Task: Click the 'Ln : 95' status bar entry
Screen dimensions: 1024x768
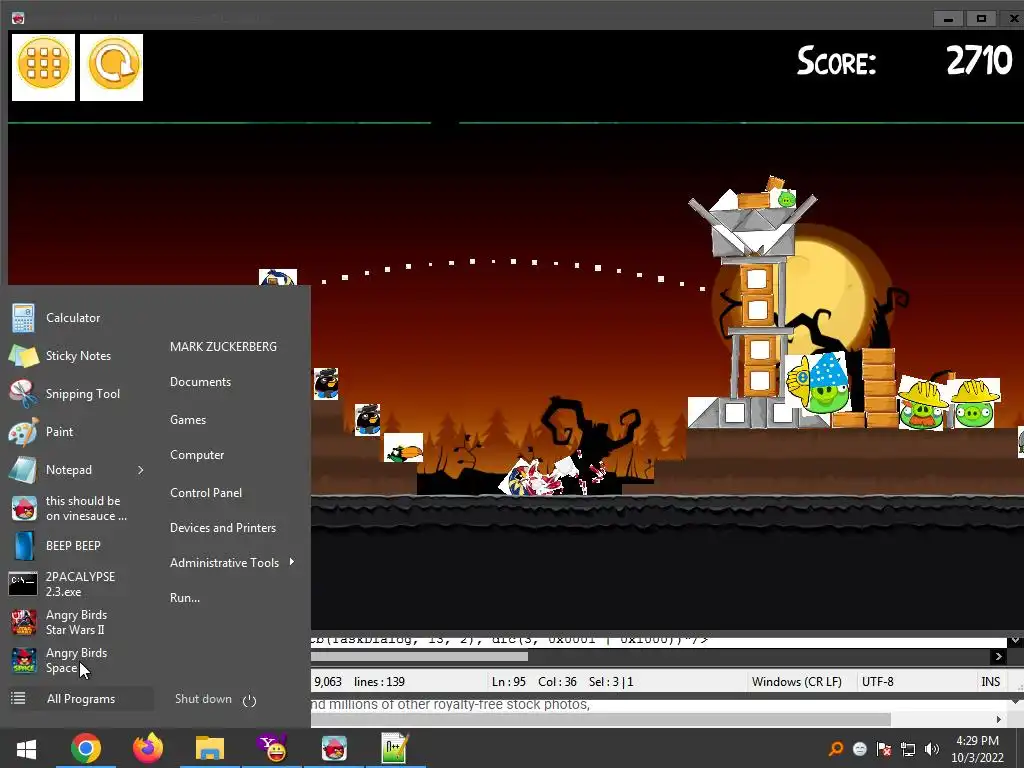Action: (x=509, y=682)
